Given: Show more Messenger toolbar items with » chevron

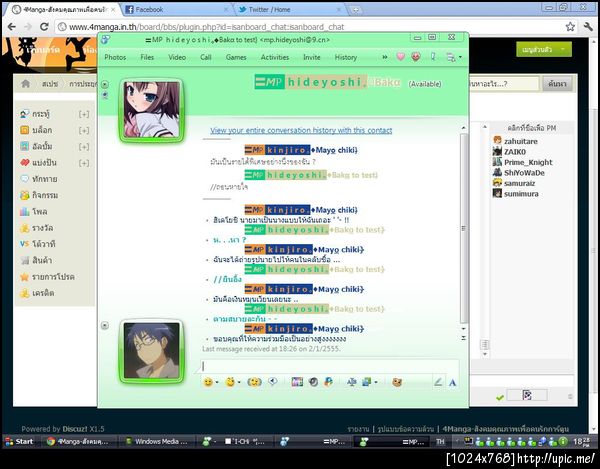Looking at the screenshot, I should (385, 57).
